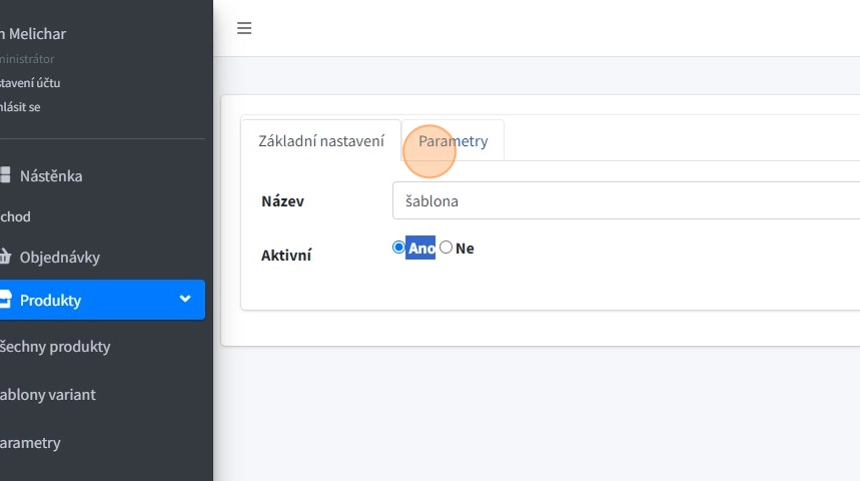Go to variant templates sidebar link
860x481 pixels.
pos(48,395)
